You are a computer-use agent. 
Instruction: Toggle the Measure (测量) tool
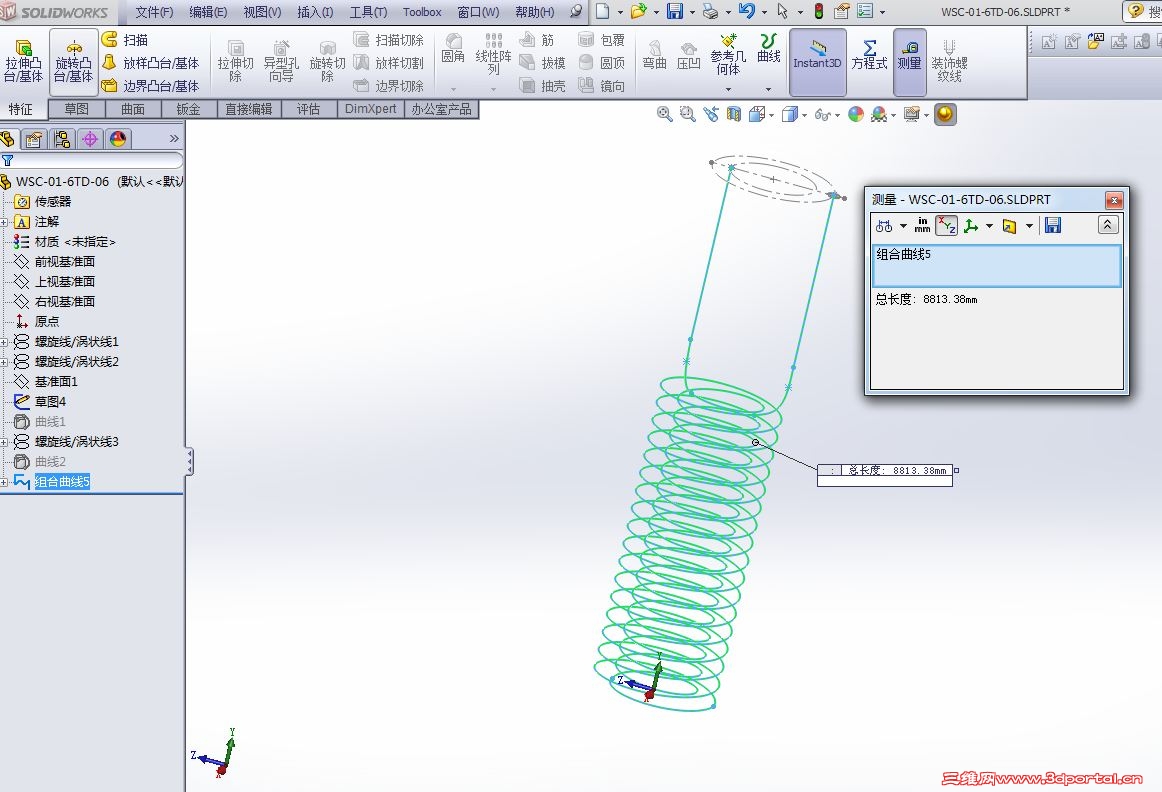click(x=909, y=62)
